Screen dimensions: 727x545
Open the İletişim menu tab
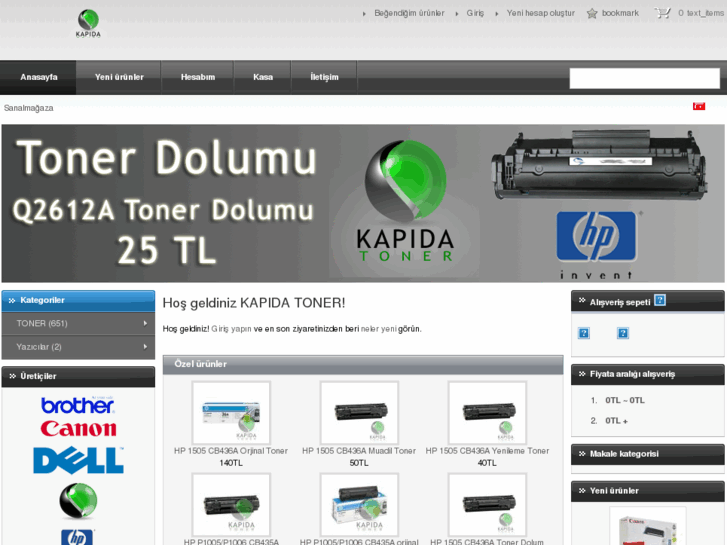[325, 77]
